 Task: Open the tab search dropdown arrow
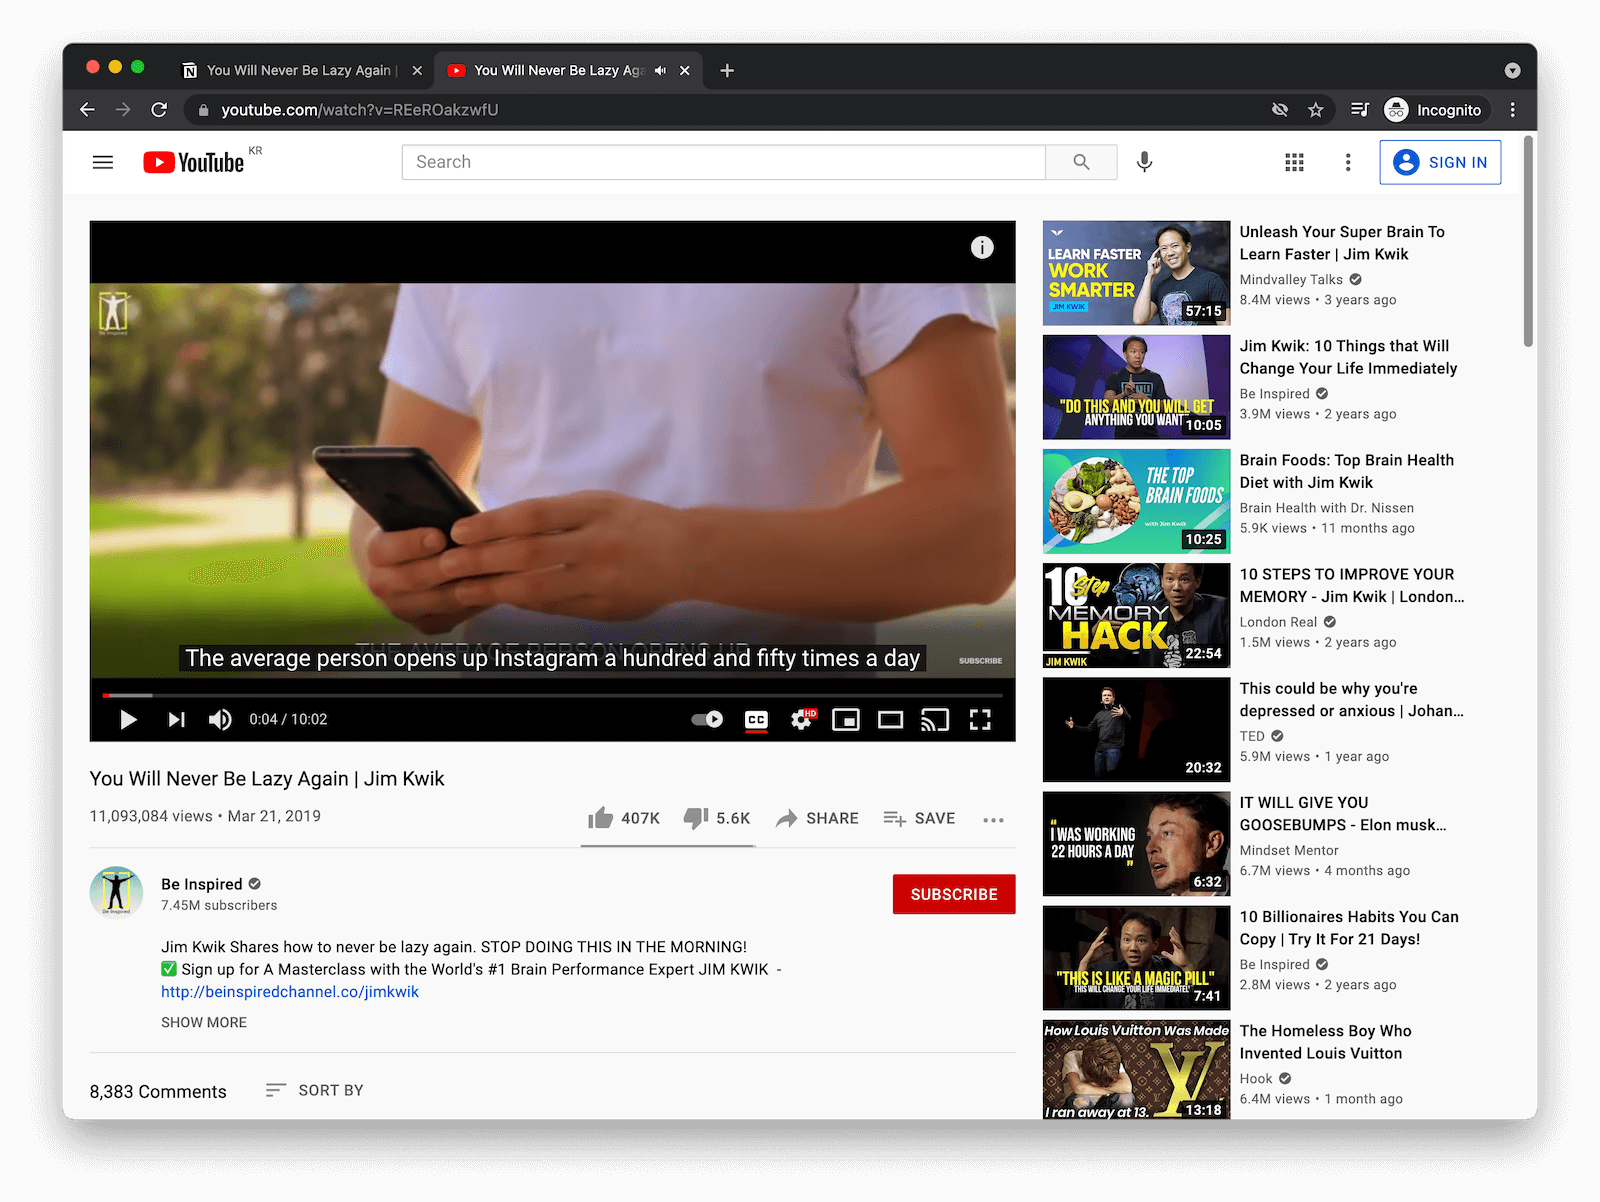(x=1512, y=70)
